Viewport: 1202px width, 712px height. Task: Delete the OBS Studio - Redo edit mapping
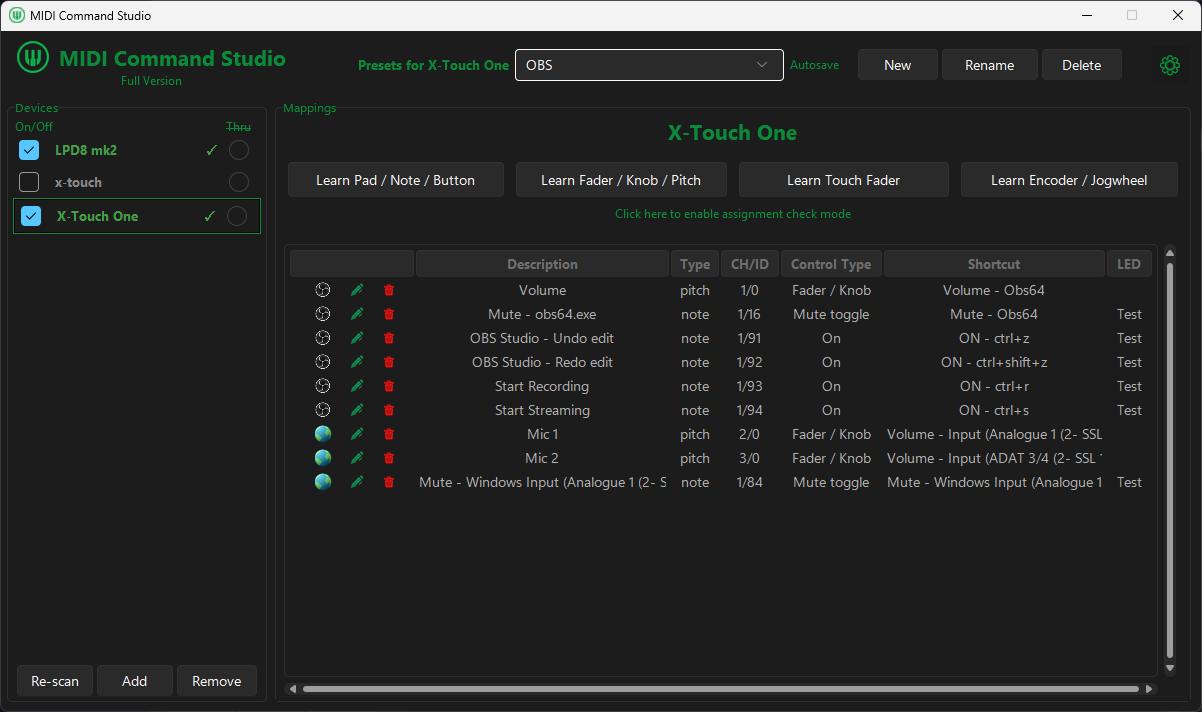(389, 362)
